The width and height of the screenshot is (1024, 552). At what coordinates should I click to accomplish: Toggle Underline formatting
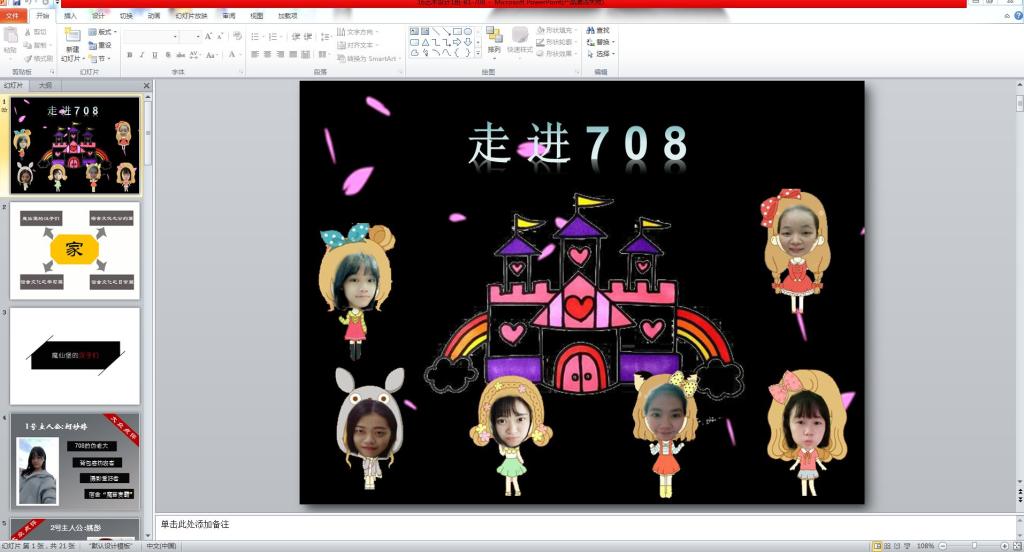click(x=155, y=55)
